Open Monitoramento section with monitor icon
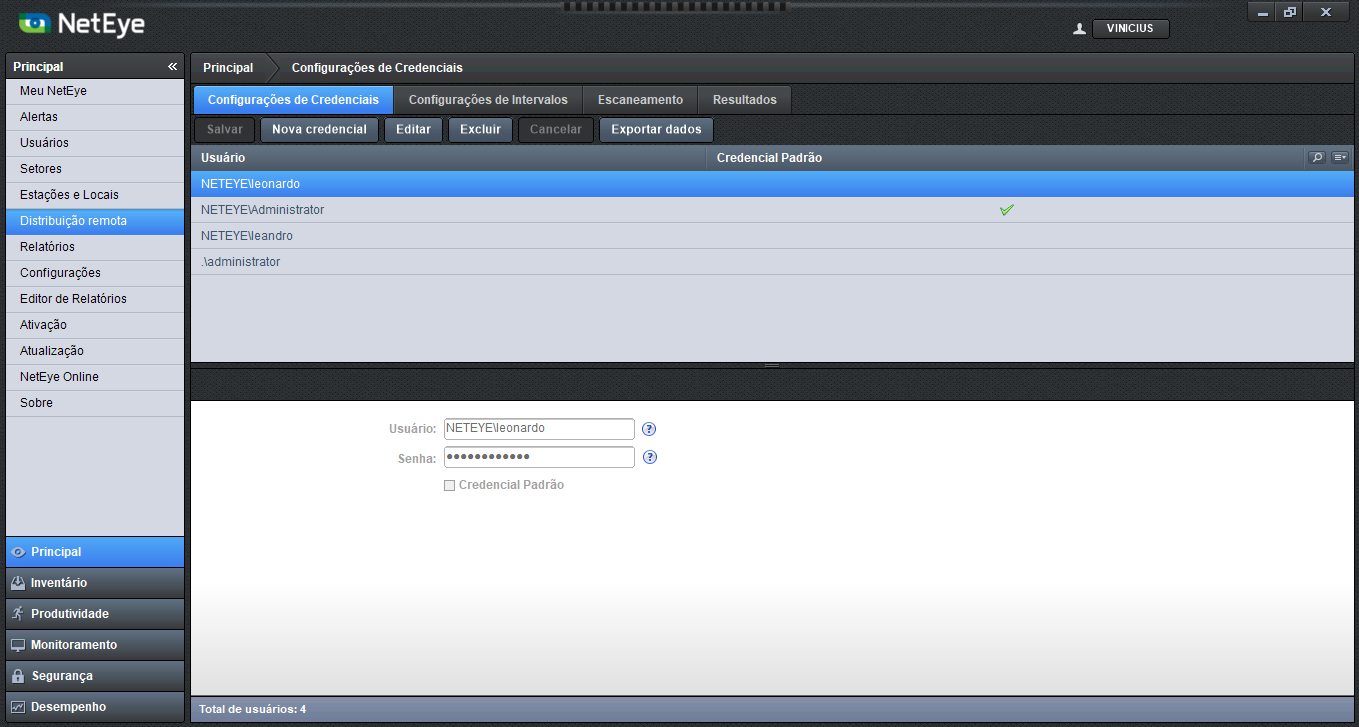This screenshot has width=1359, height=727. coord(95,645)
